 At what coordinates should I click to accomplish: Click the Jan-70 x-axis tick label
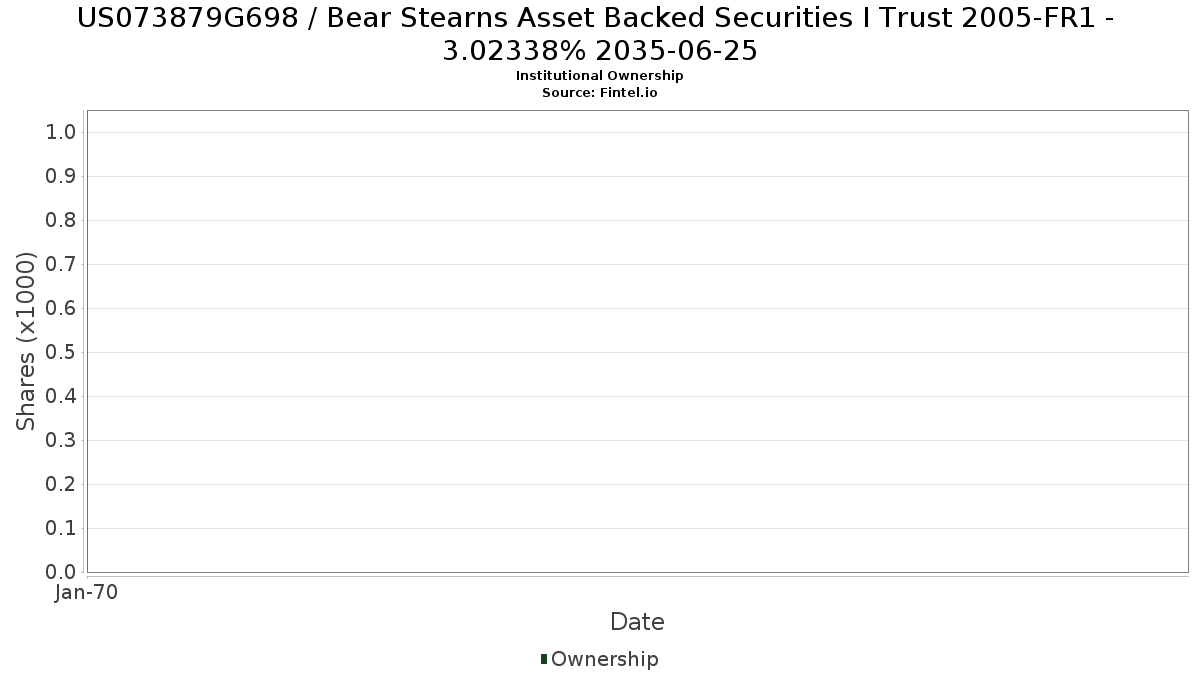[x=86, y=593]
